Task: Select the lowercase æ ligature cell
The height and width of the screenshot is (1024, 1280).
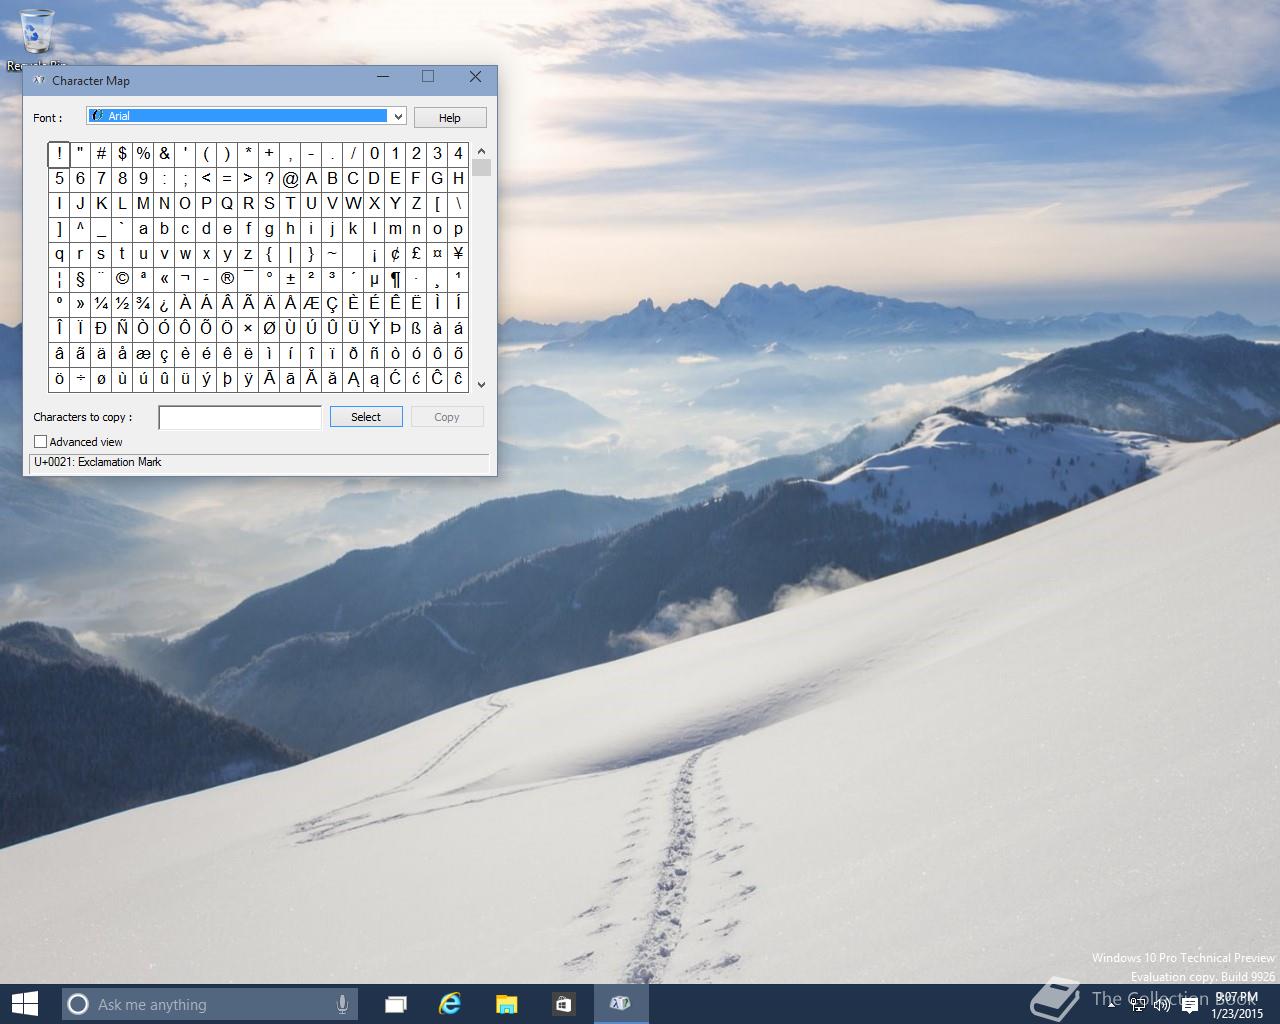Action: (143, 353)
